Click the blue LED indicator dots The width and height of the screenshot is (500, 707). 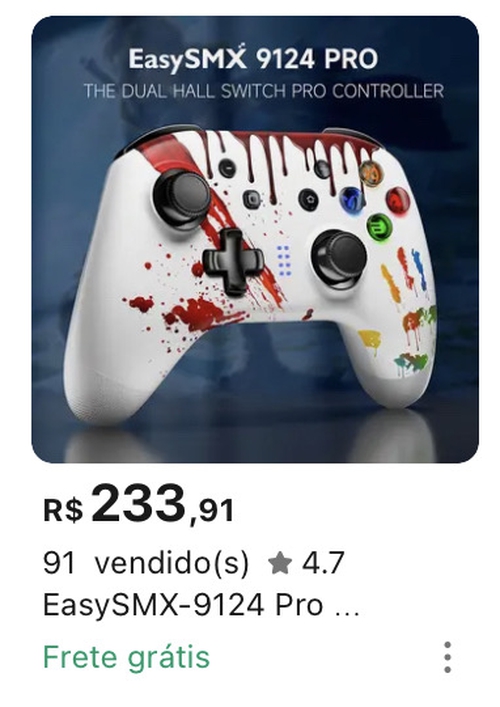pos(283,261)
